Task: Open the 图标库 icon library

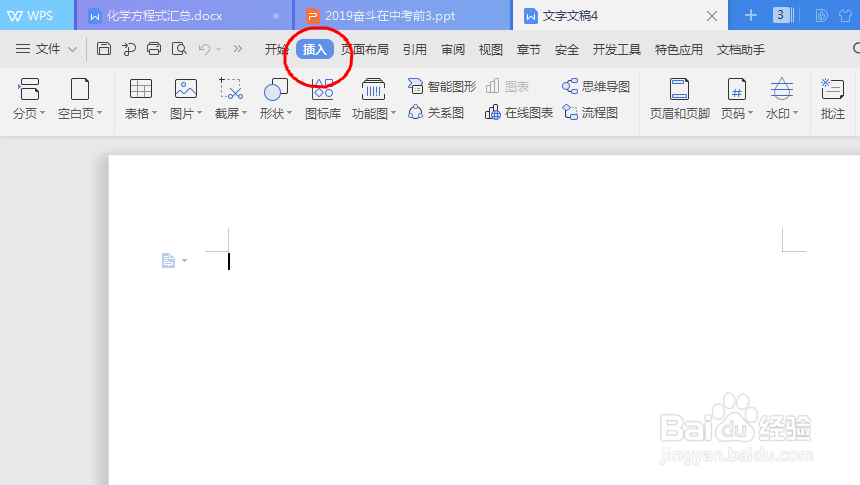Action: [x=322, y=99]
